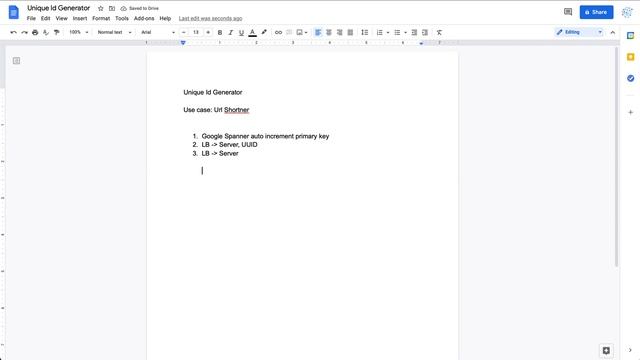Add a comment from the toolbar

(x=289, y=32)
